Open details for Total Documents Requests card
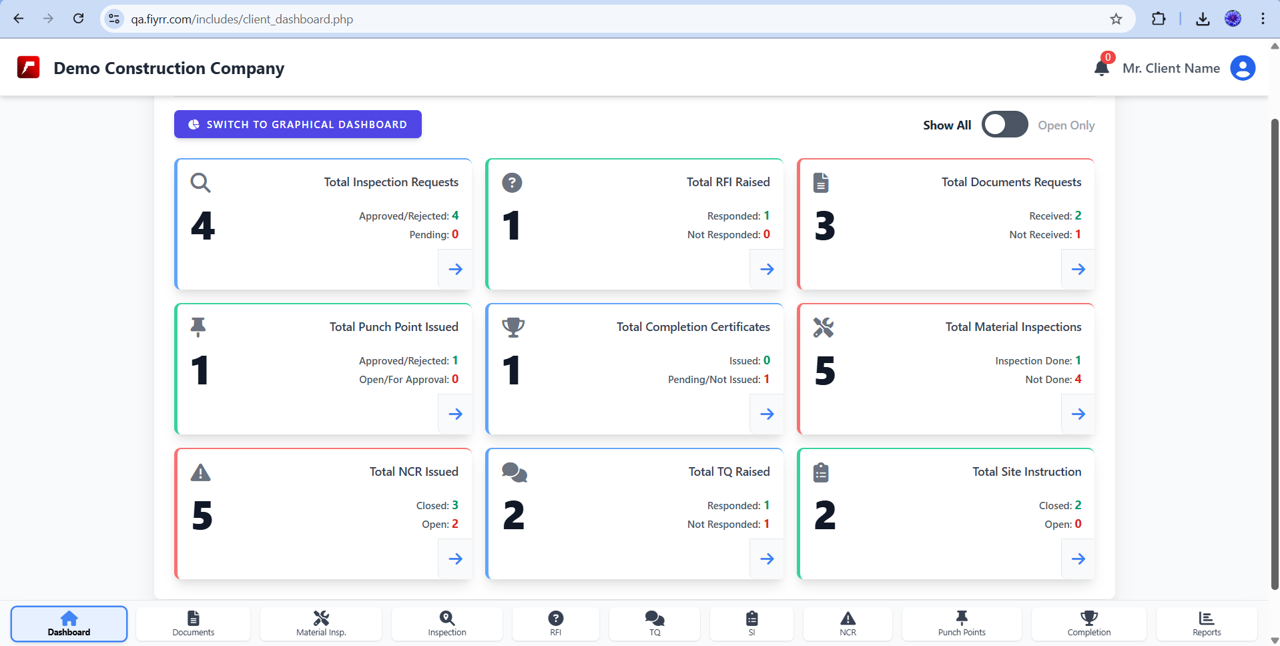 tap(1077, 268)
